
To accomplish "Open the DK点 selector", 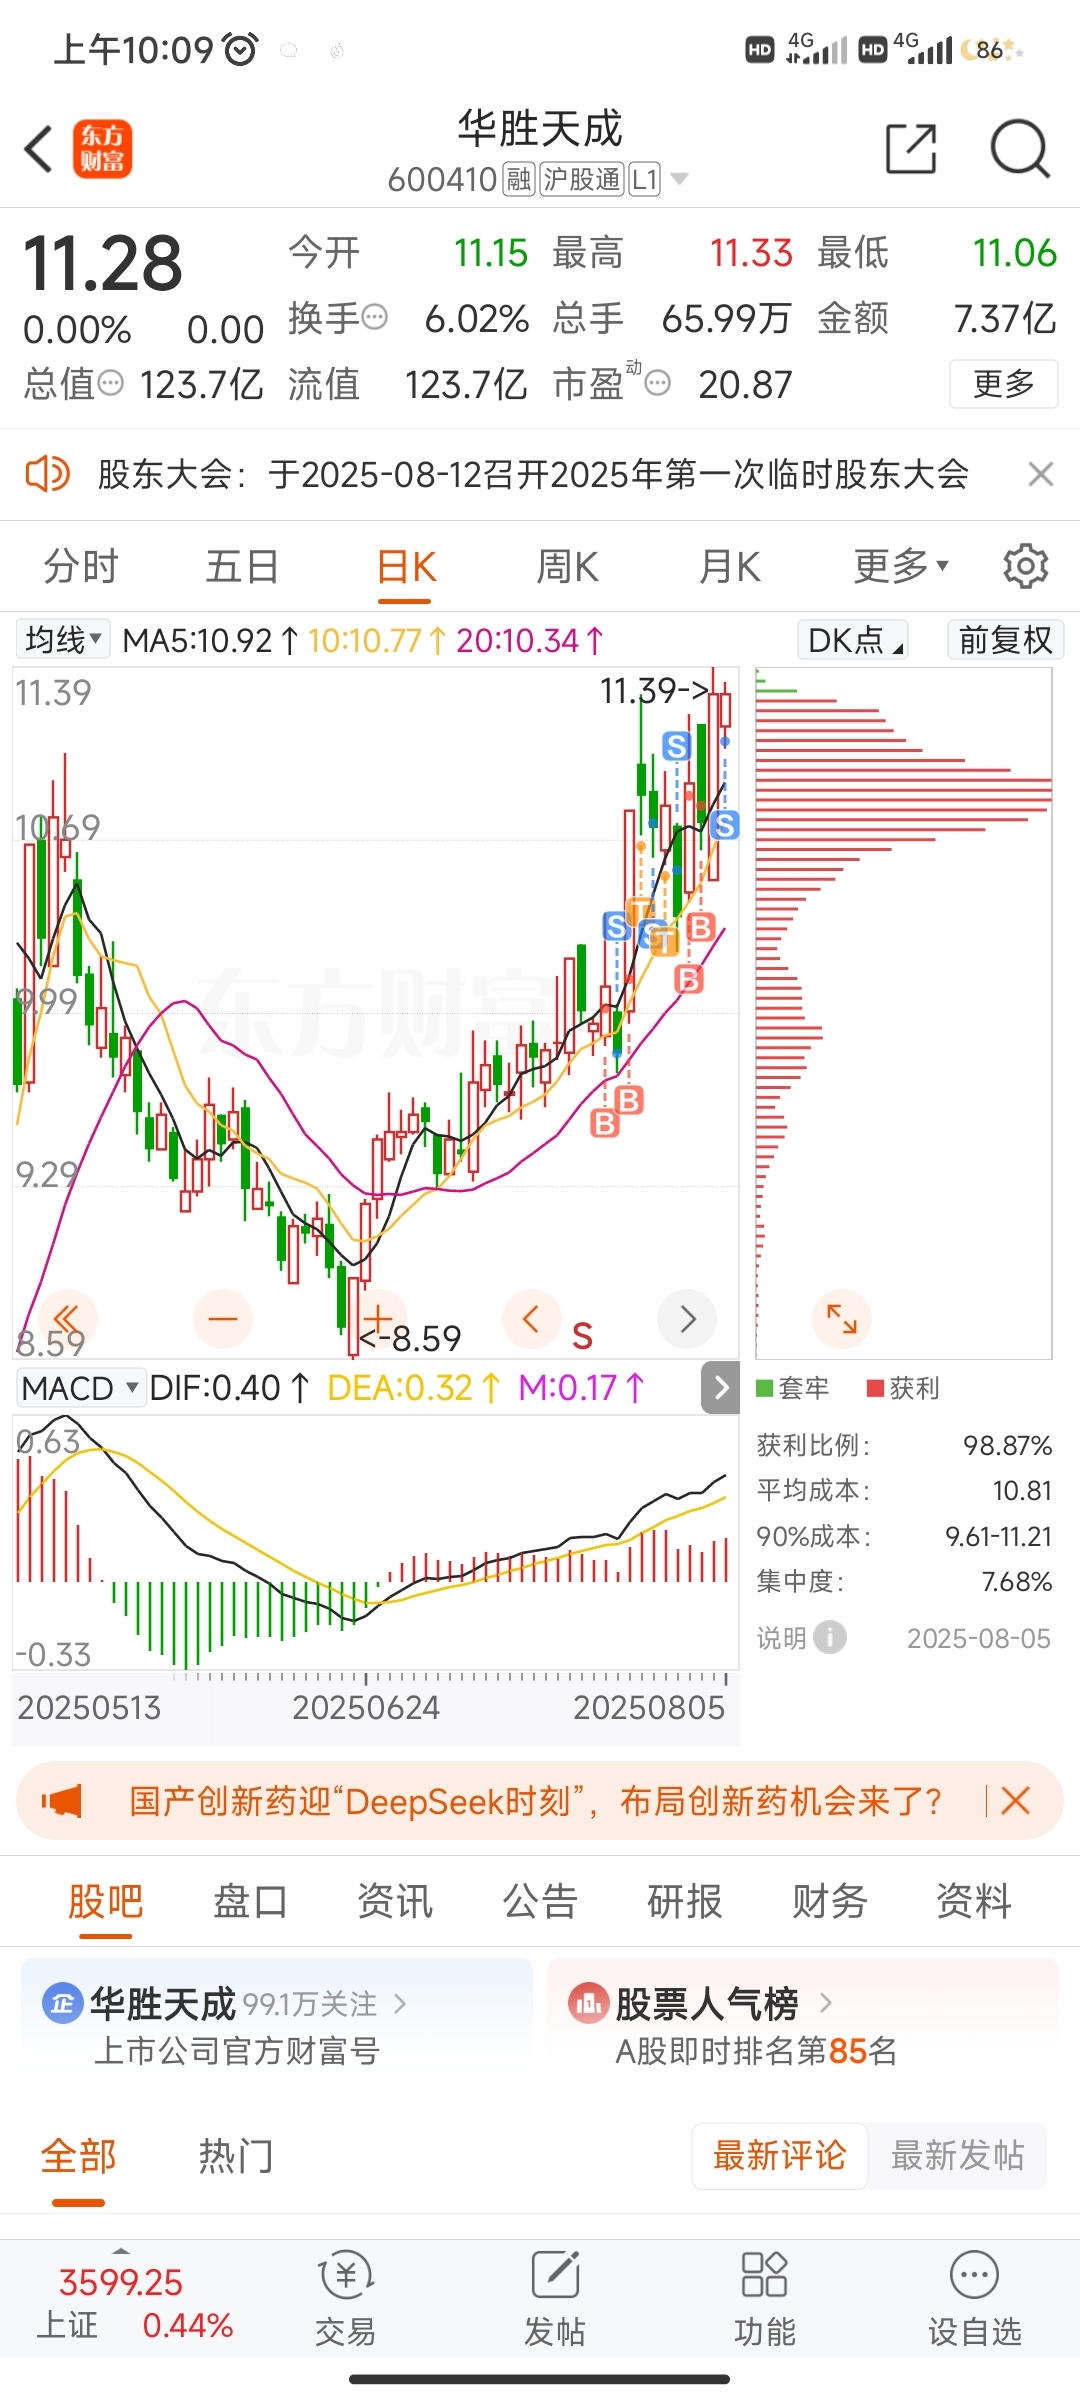I will [x=853, y=640].
